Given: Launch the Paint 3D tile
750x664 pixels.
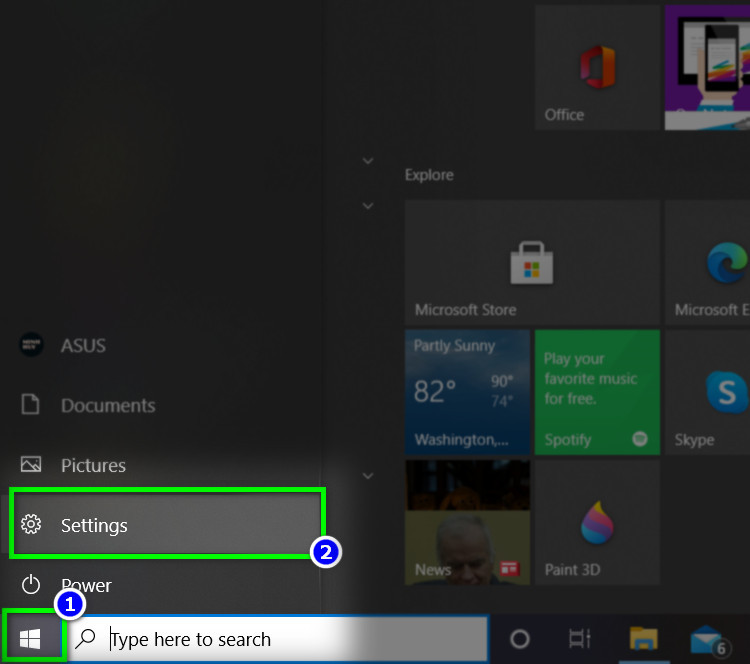Looking at the screenshot, I should [597, 522].
